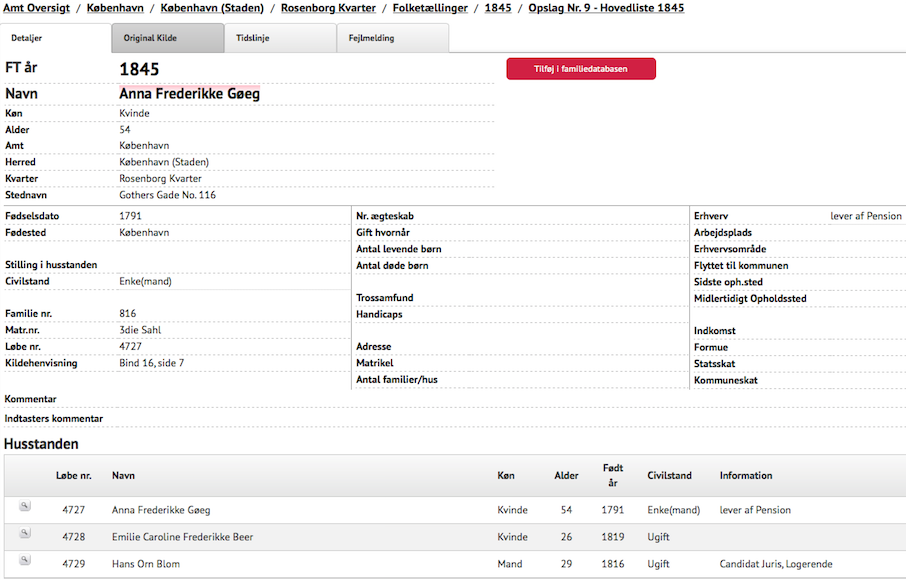The height and width of the screenshot is (580, 906).
Task: Select the Fejlmelding tab
Action: [x=371, y=38]
